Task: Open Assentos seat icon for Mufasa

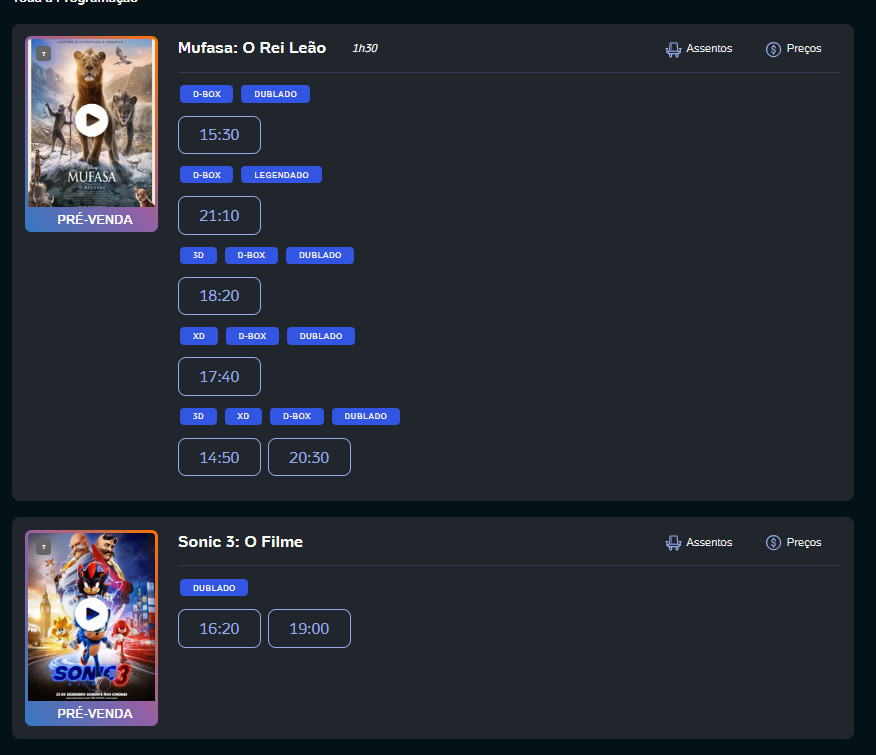Action: coord(673,49)
